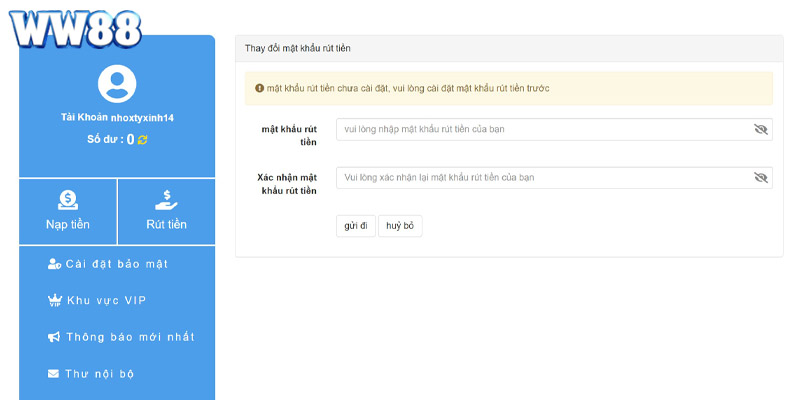Click the Khu vực VIP crown icon

click(x=54, y=300)
